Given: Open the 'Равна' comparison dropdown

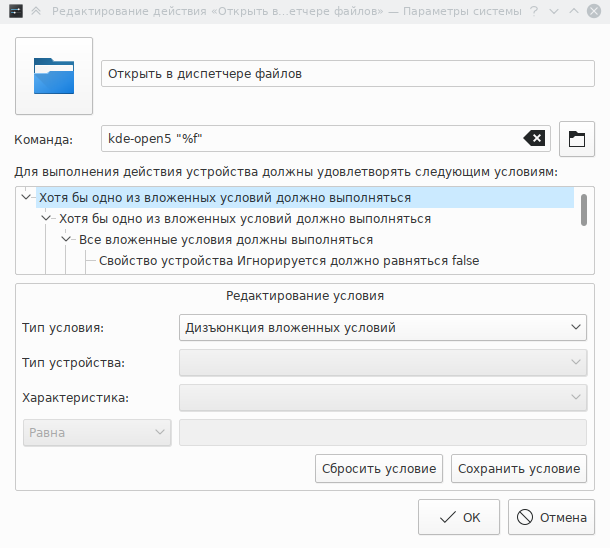Looking at the screenshot, I should [96, 432].
